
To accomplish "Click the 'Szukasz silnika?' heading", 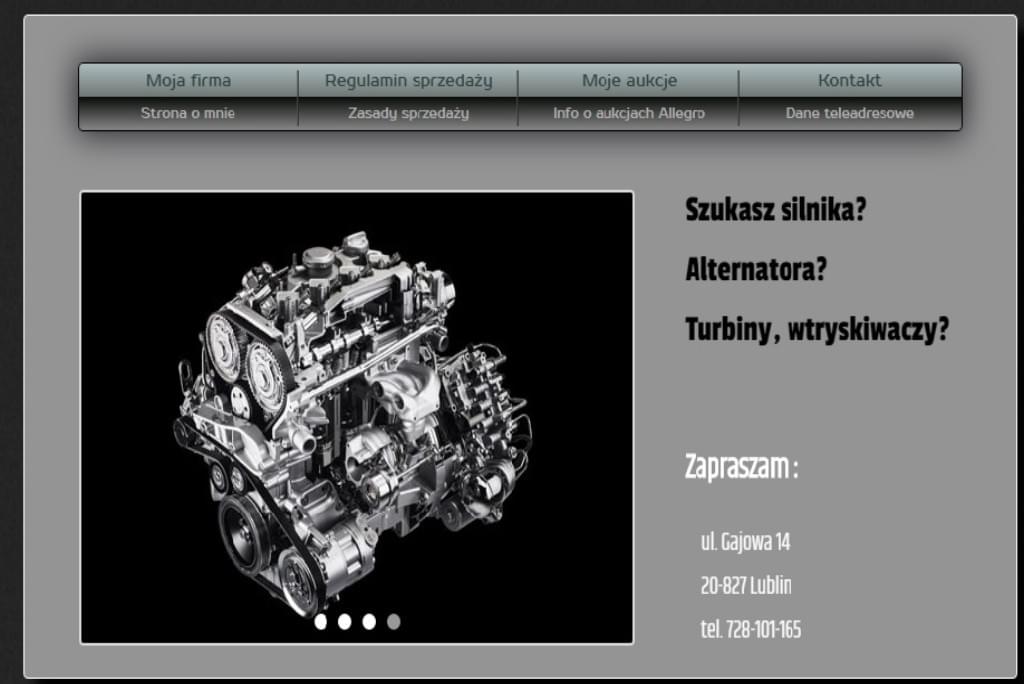I will pos(775,210).
